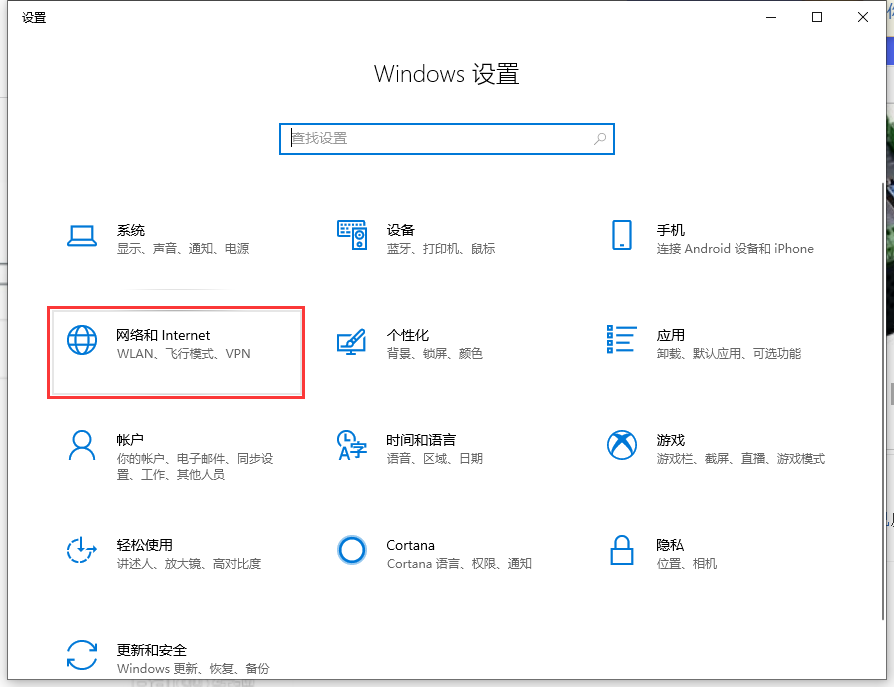Open Ease of Access icon
894x687 pixels.
tap(81, 550)
